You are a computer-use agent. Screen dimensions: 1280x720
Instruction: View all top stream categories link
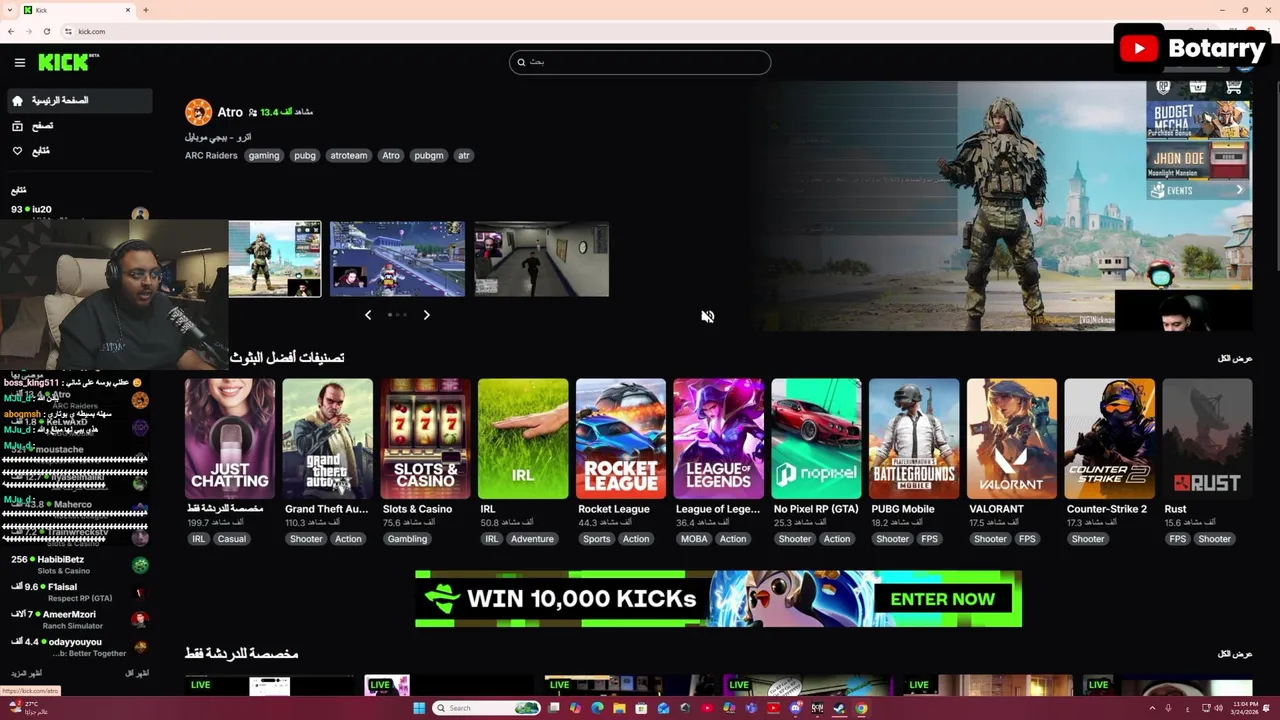tap(1235, 358)
